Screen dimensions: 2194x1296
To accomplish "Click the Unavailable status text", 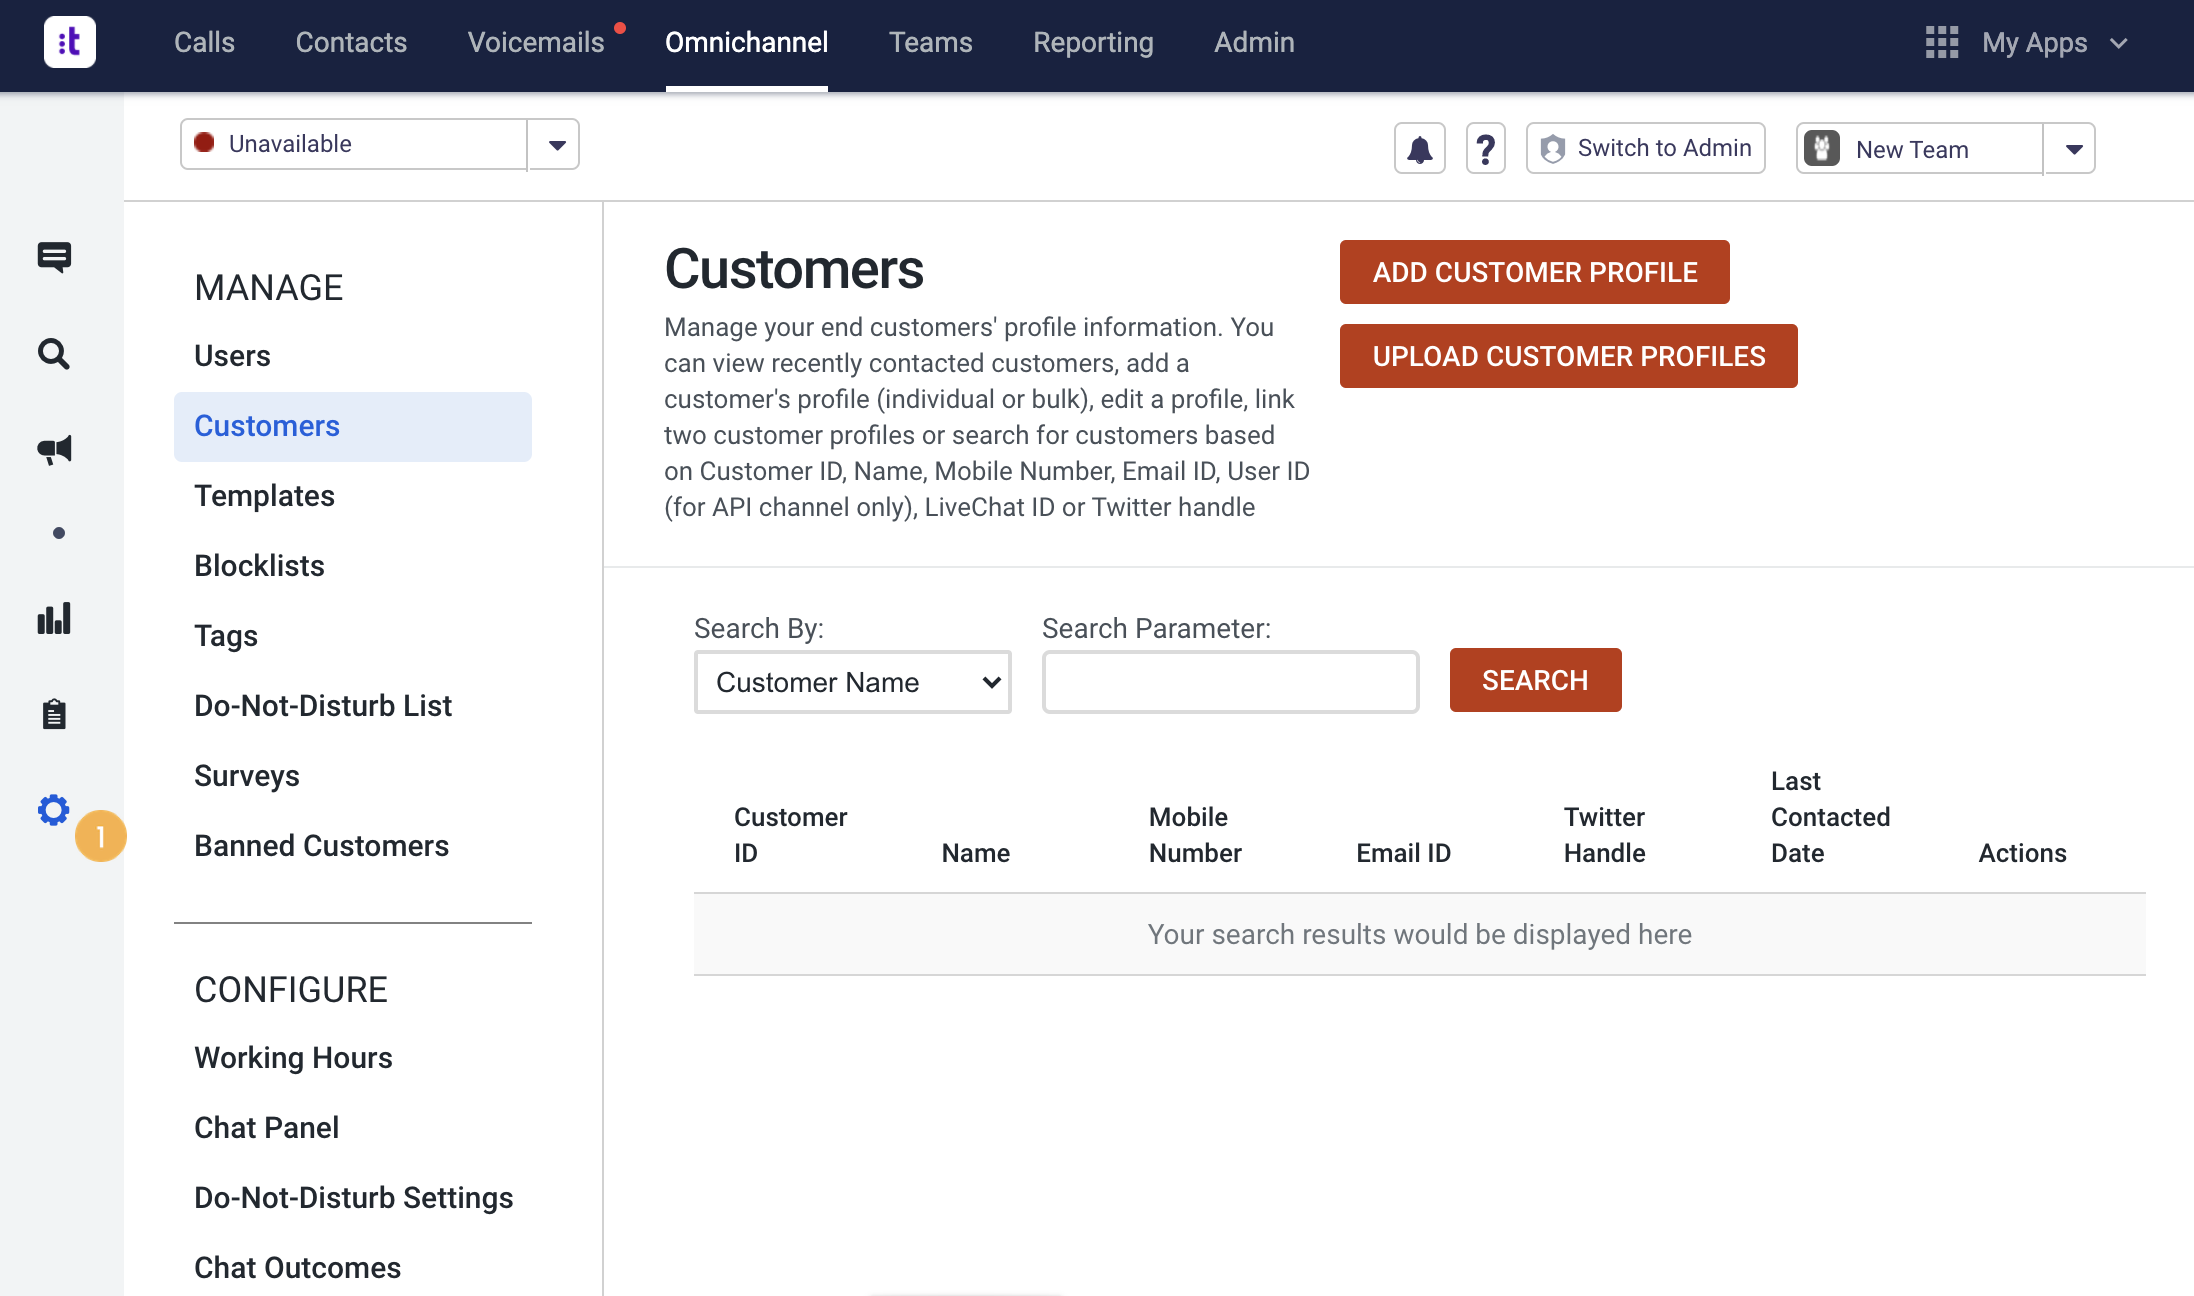I will pos(290,143).
